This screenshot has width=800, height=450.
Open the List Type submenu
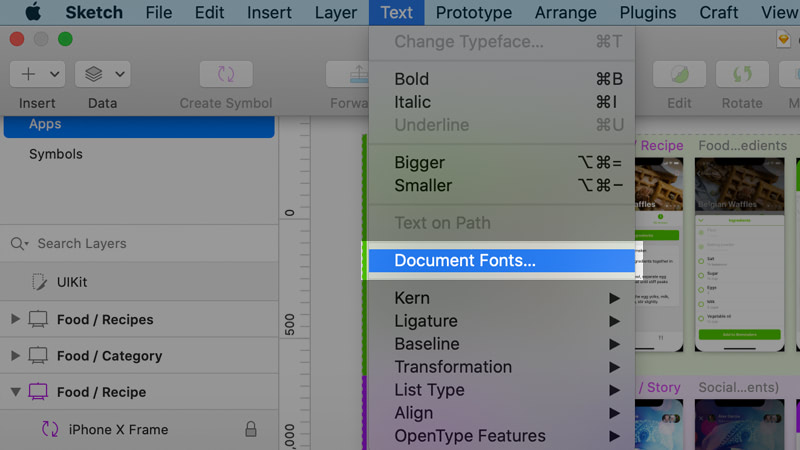tap(502, 390)
